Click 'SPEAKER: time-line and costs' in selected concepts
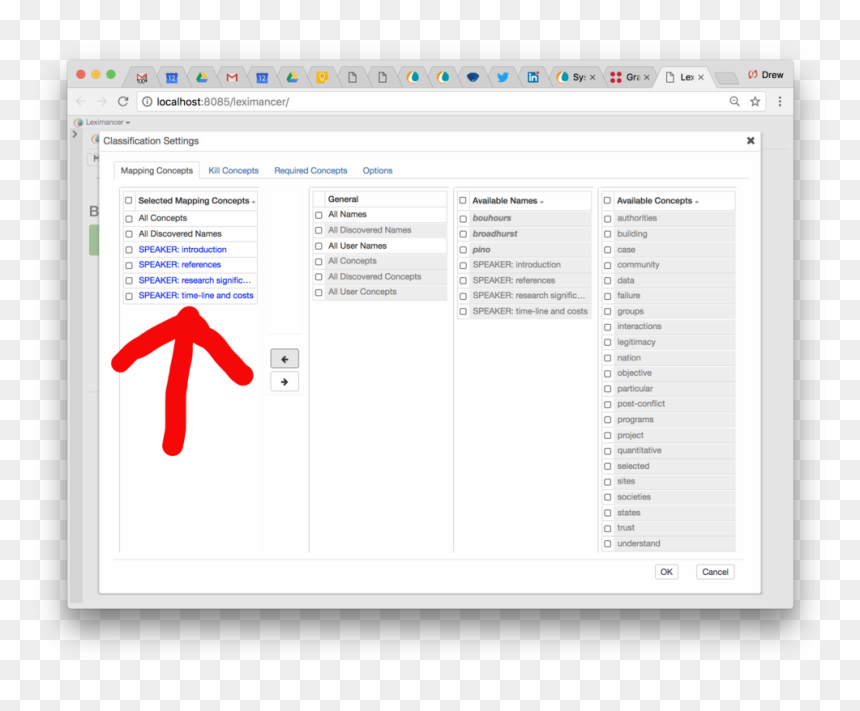The width and height of the screenshot is (860, 711). (196, 295)
